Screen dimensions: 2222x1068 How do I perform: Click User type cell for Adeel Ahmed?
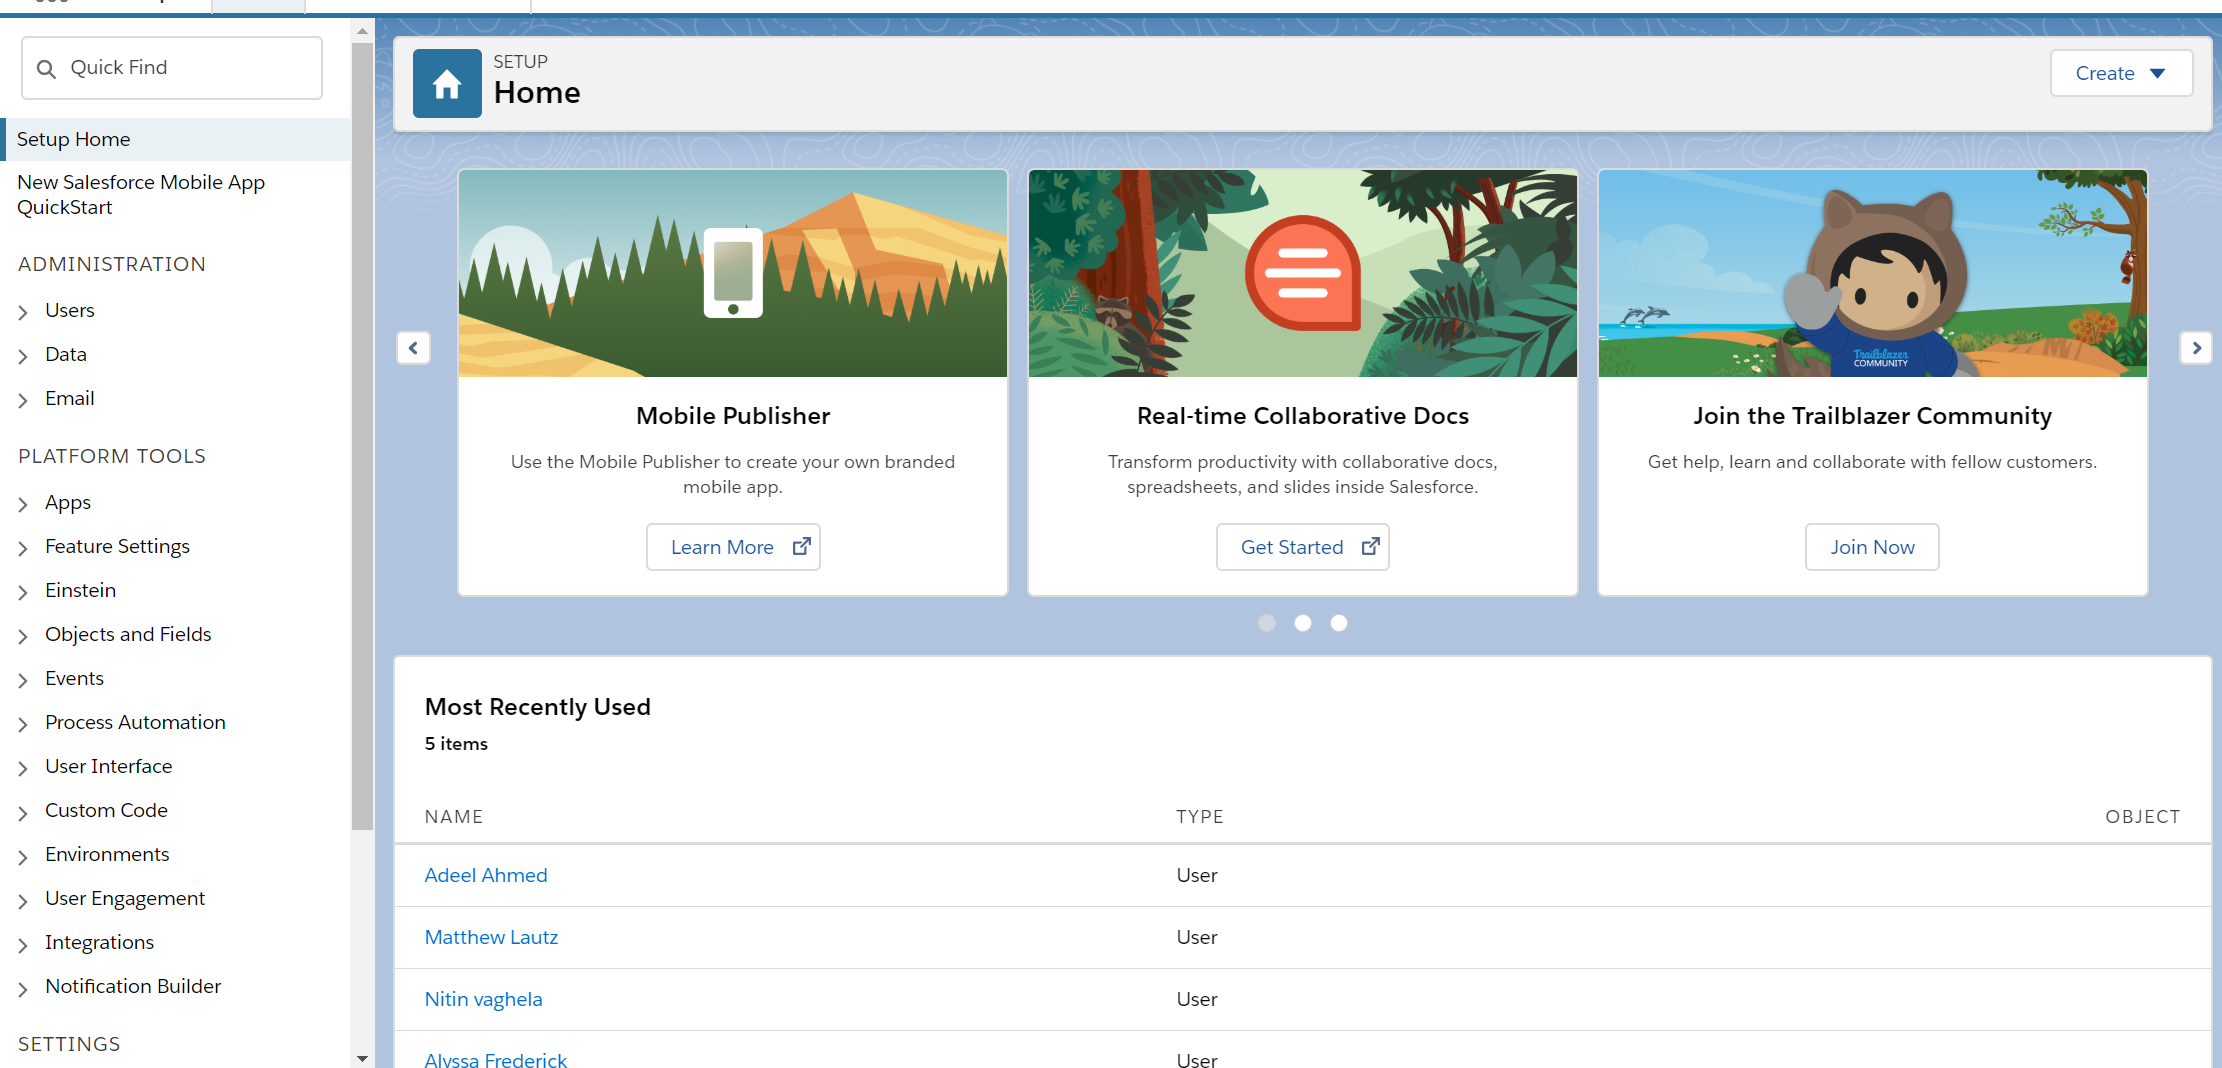pos(1197,875)
